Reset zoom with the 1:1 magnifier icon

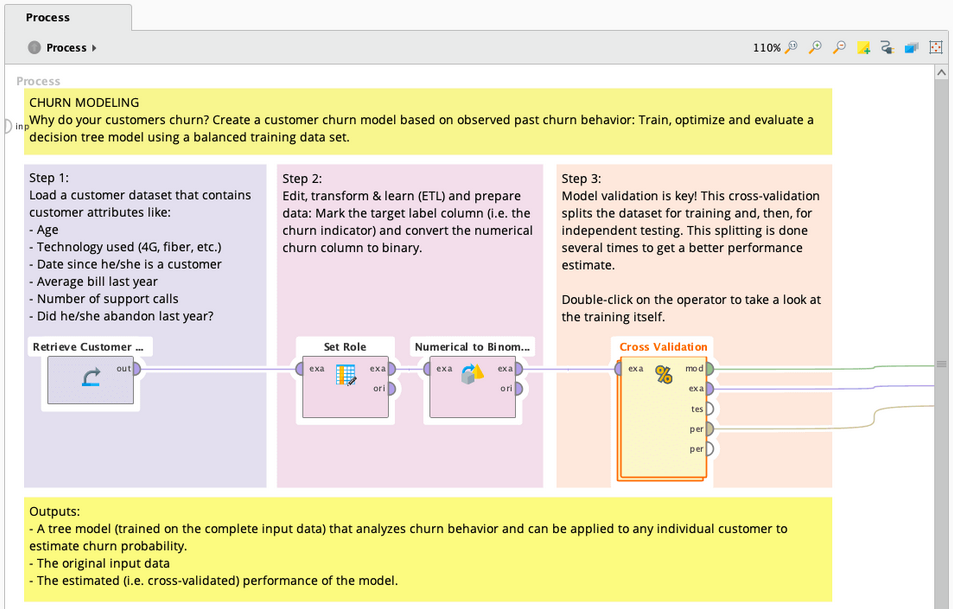pyautogui.click(x=793, y=47)
